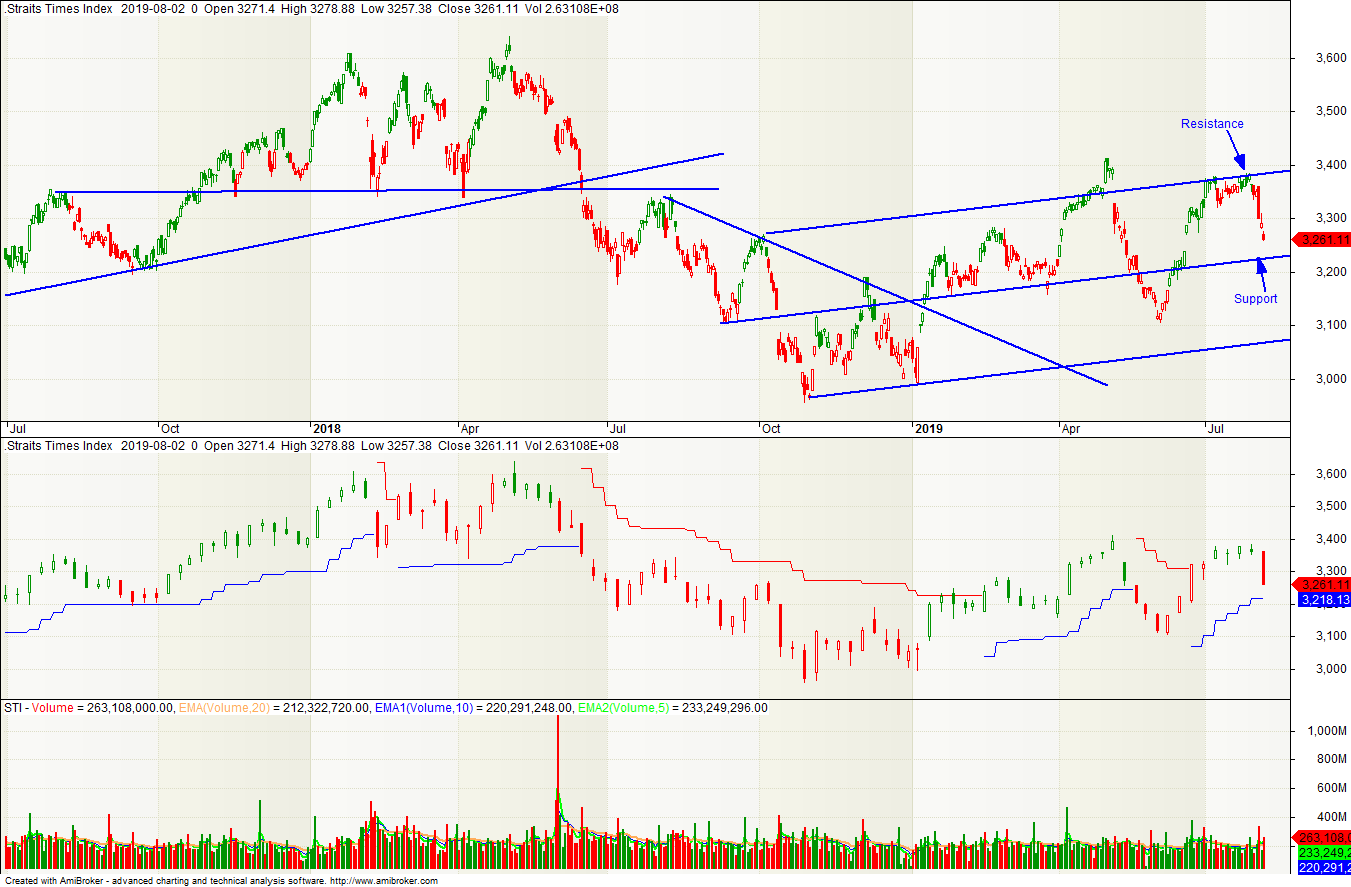Click the EMA2(Volume,5) = 233,249,296.00 legend text

click(x=673, y=708)
